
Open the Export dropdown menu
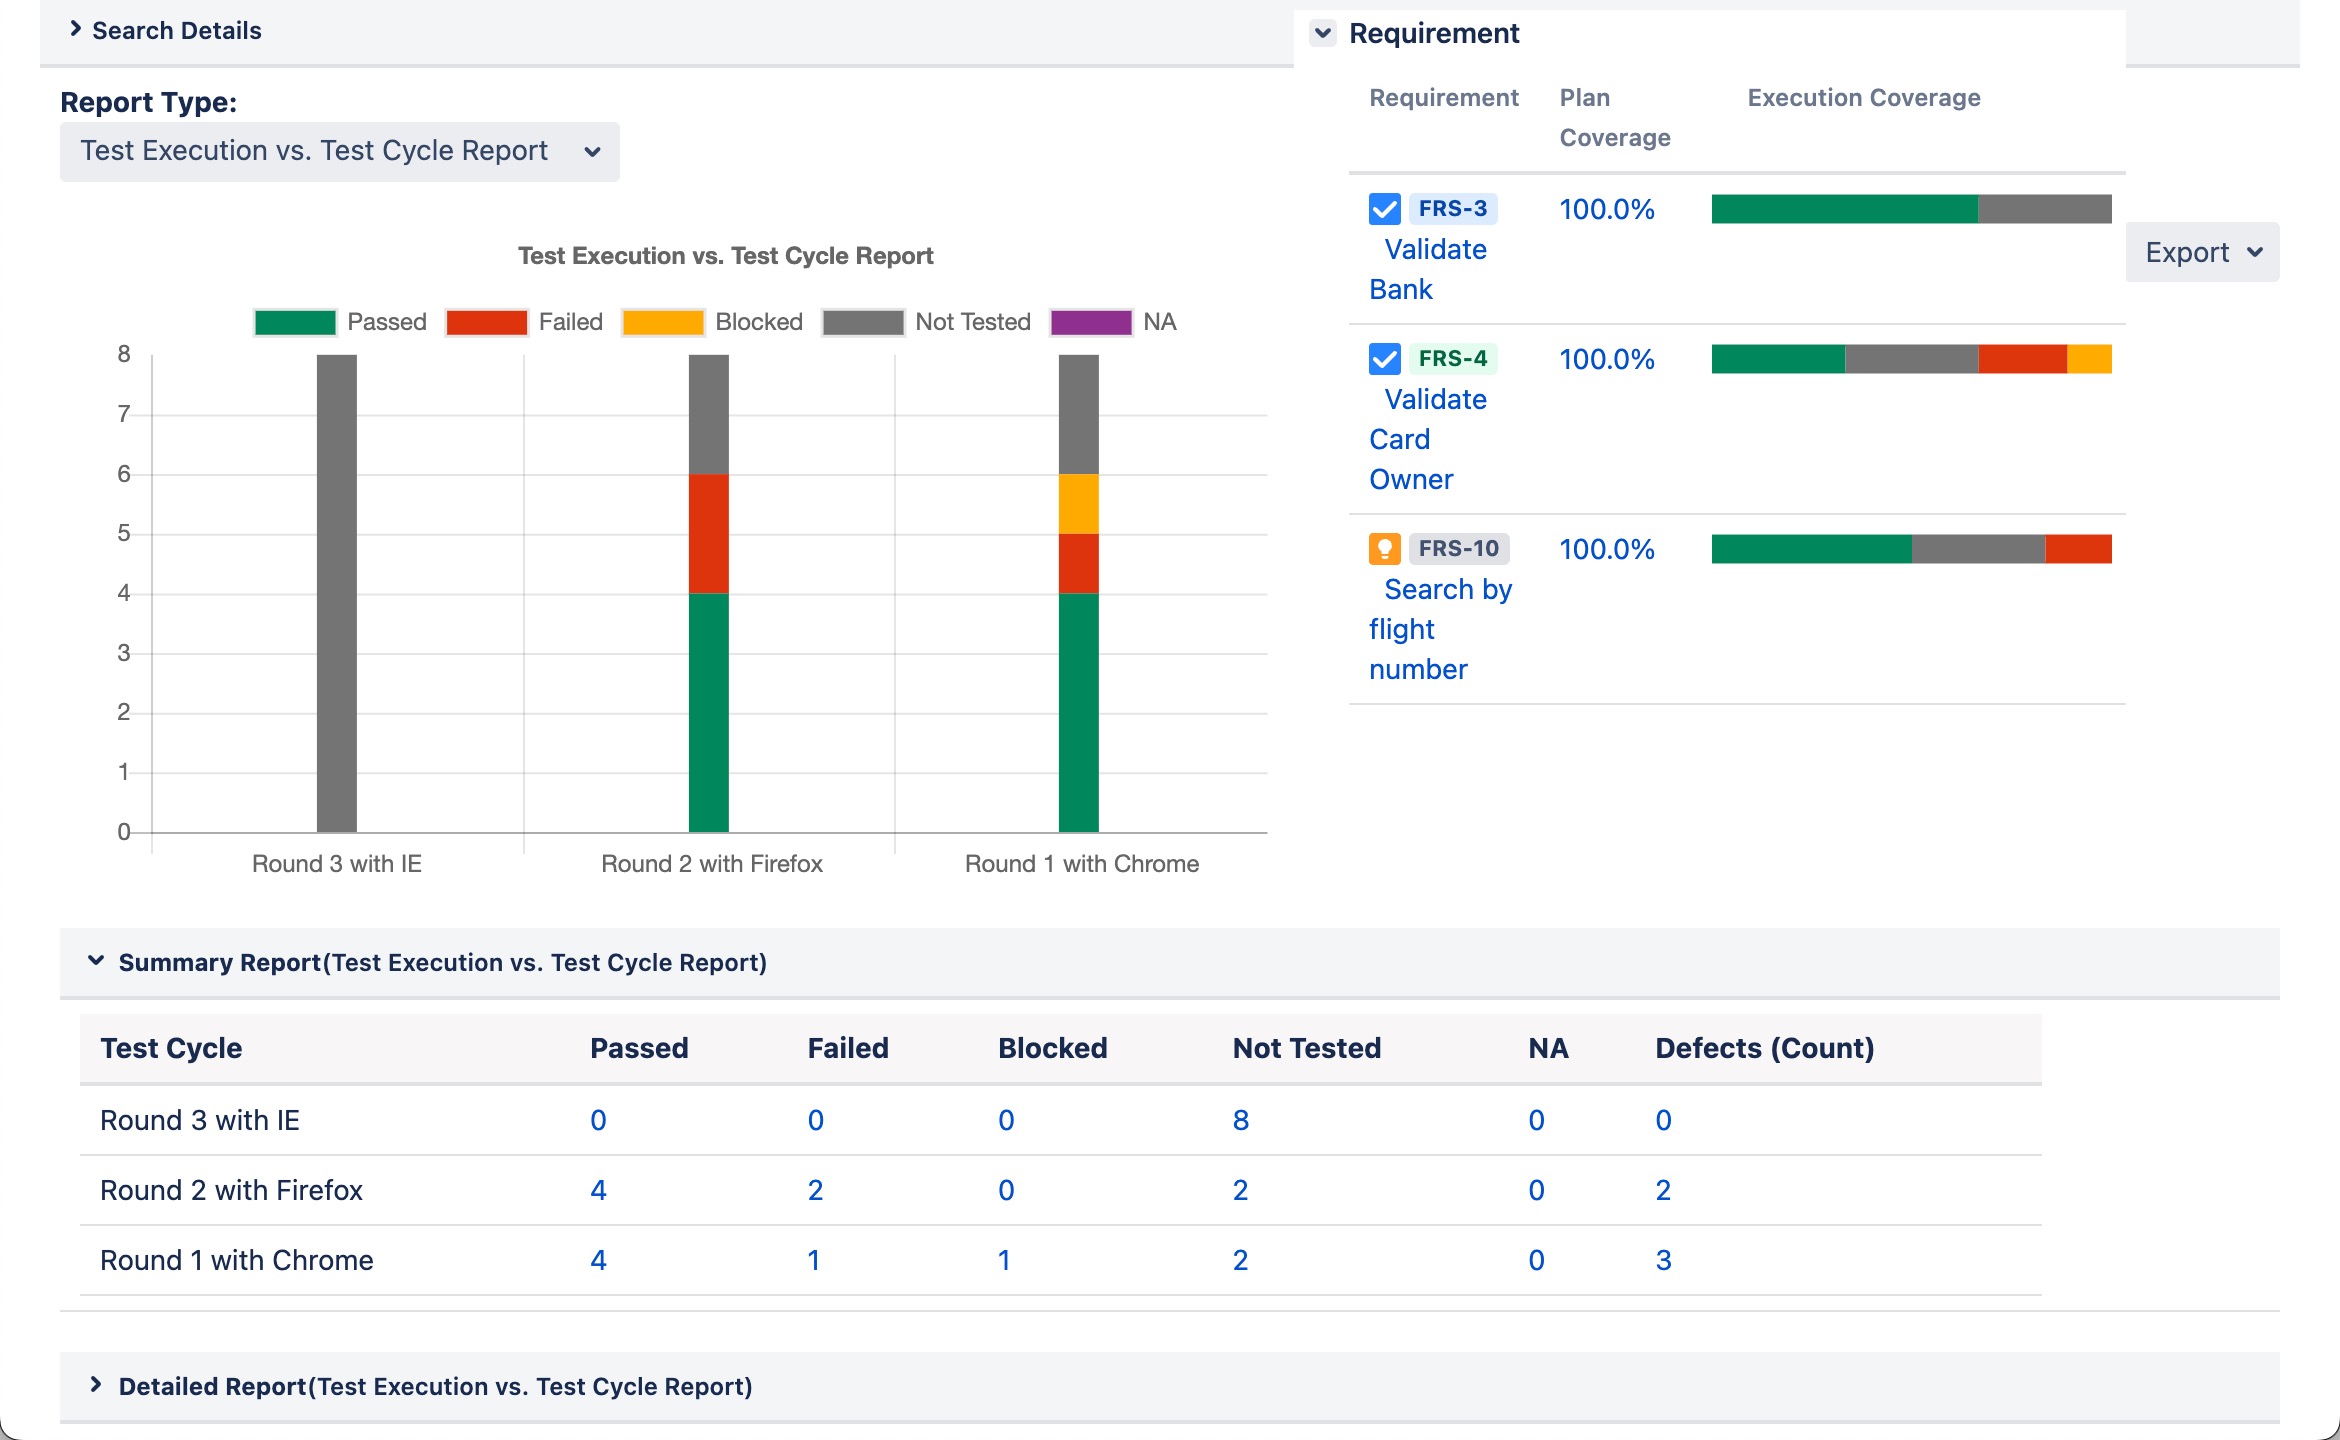click(2203, 252)
